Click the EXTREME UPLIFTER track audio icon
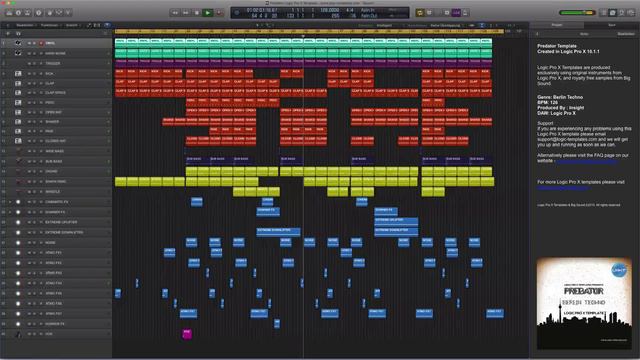640x360 pixels. pos(18,222)
